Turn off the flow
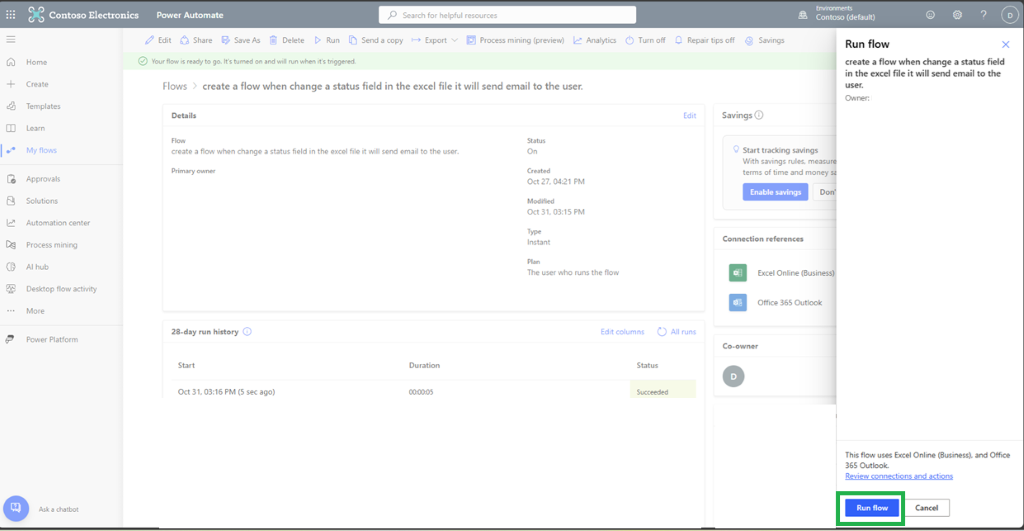1024x531 pixels. point(645,40)
